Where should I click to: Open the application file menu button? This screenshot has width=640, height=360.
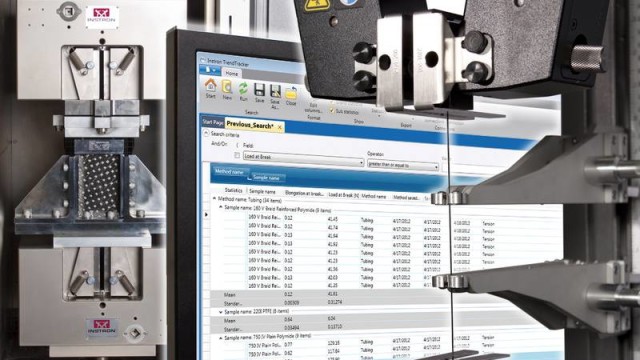point(210,70)
